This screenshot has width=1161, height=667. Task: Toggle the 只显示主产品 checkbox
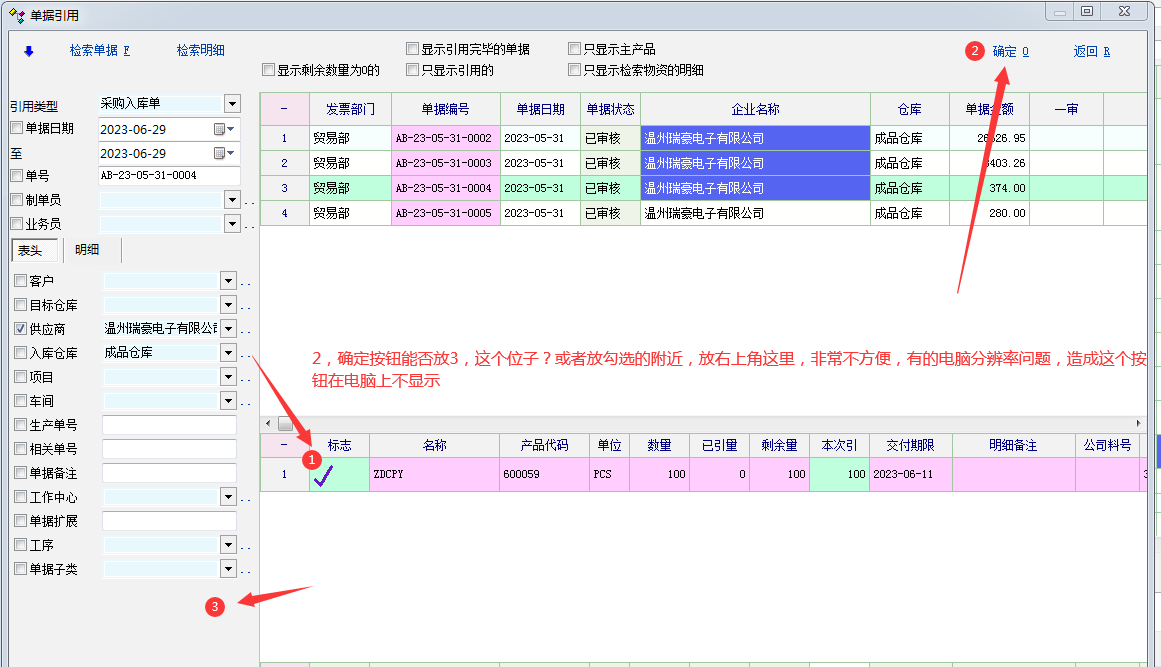[574, 49]
